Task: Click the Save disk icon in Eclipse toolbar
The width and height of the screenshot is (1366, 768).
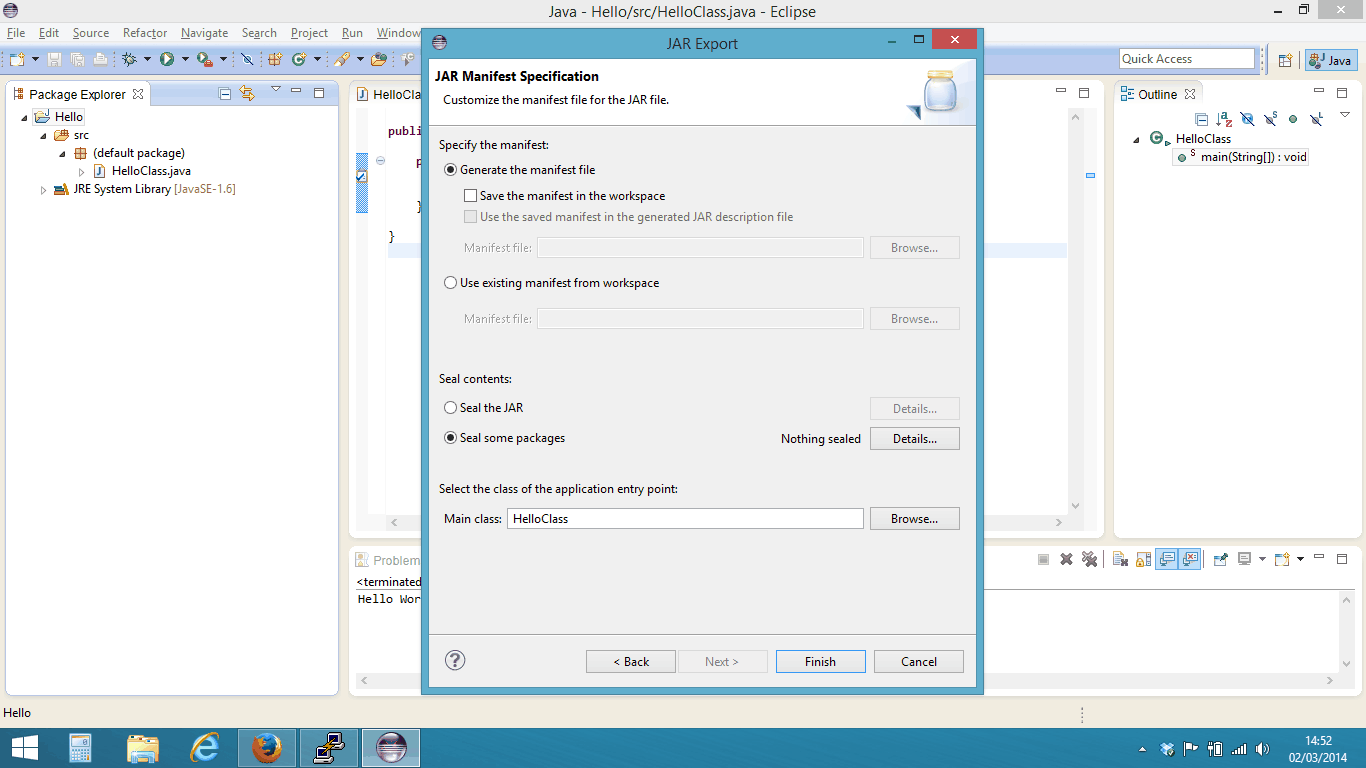Action: (x=54, y=59)
